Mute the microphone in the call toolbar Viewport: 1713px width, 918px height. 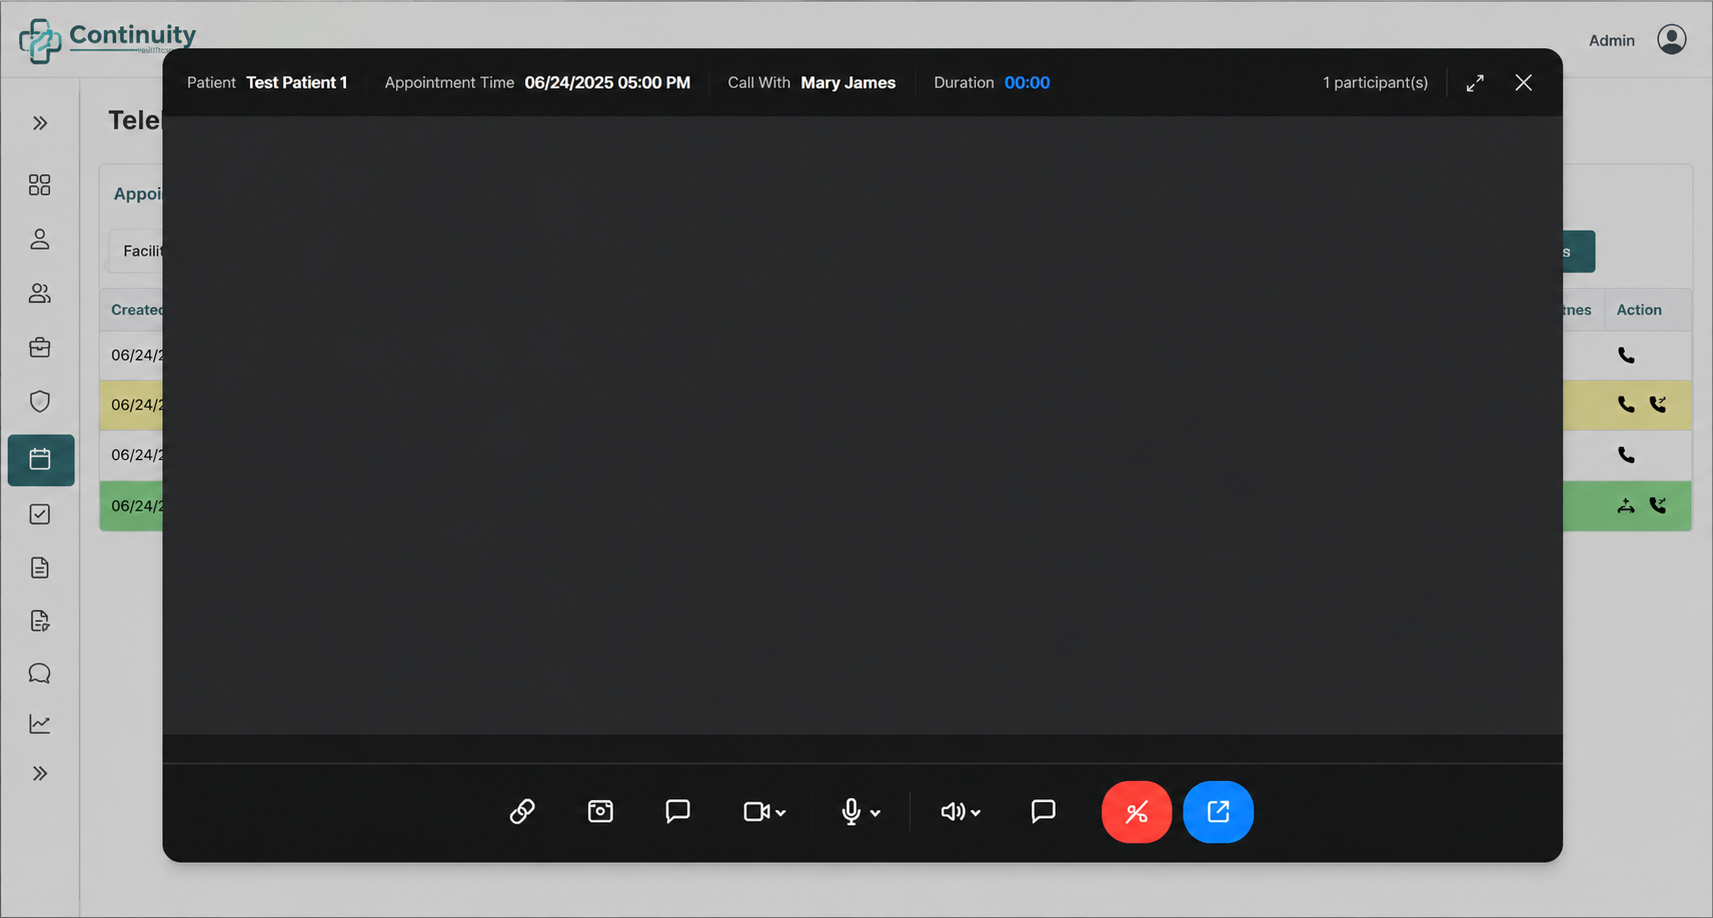pyautogui.click(x=851, y=812)
